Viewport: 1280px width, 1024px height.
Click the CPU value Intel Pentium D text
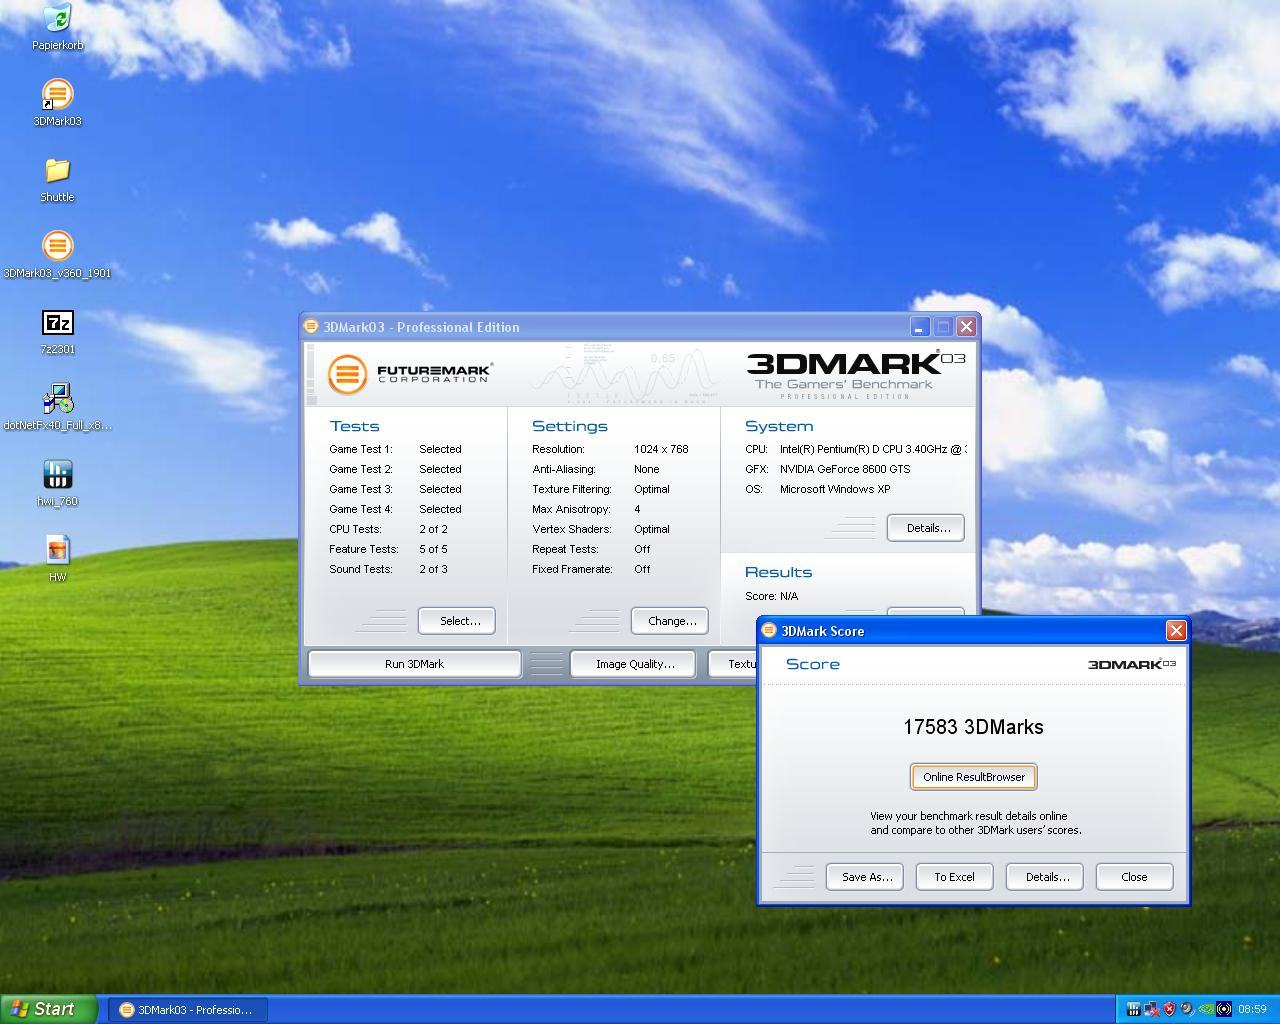click(x=873, y=449)
